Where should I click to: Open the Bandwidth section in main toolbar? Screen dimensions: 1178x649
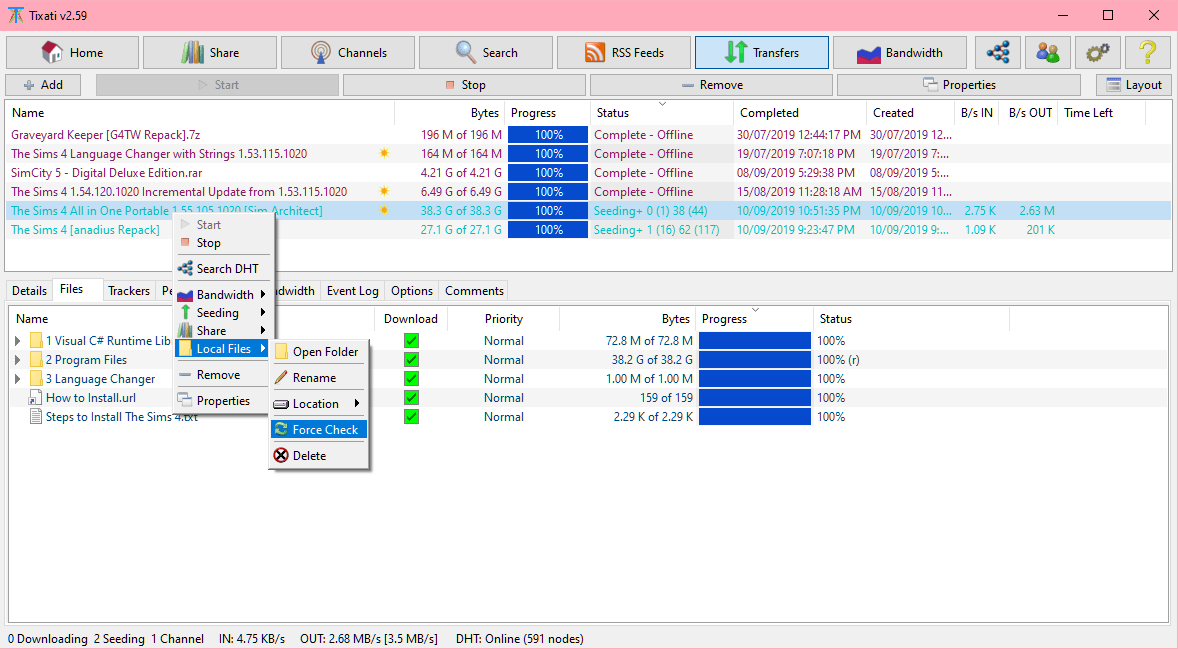(x=899, y=53)
